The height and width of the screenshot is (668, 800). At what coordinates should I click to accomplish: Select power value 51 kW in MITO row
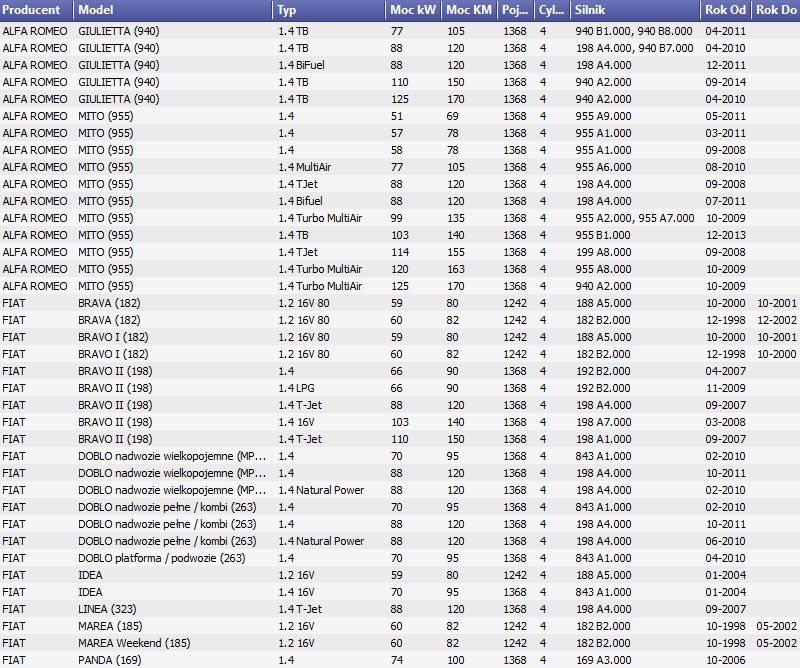point(396,116)
